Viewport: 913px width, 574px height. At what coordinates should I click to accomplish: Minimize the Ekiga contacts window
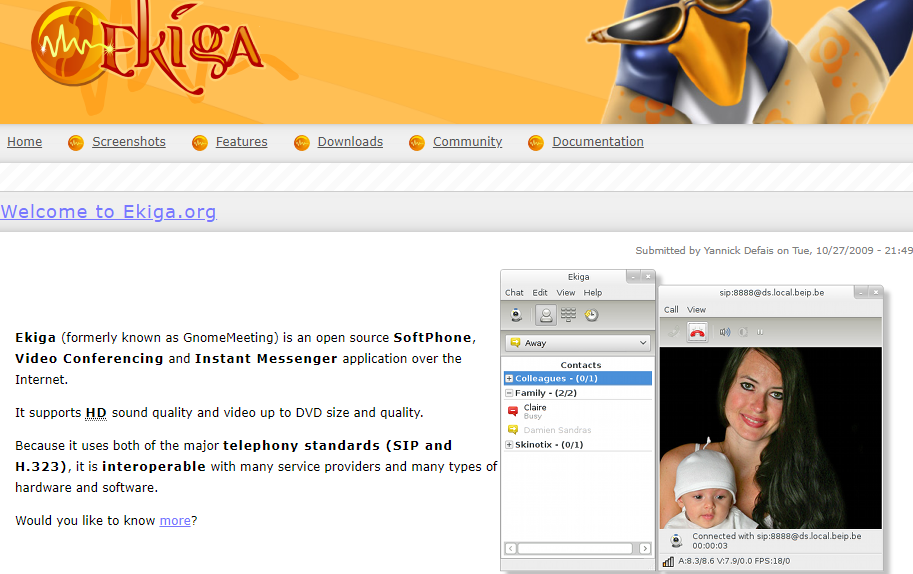tap(634, 277)
